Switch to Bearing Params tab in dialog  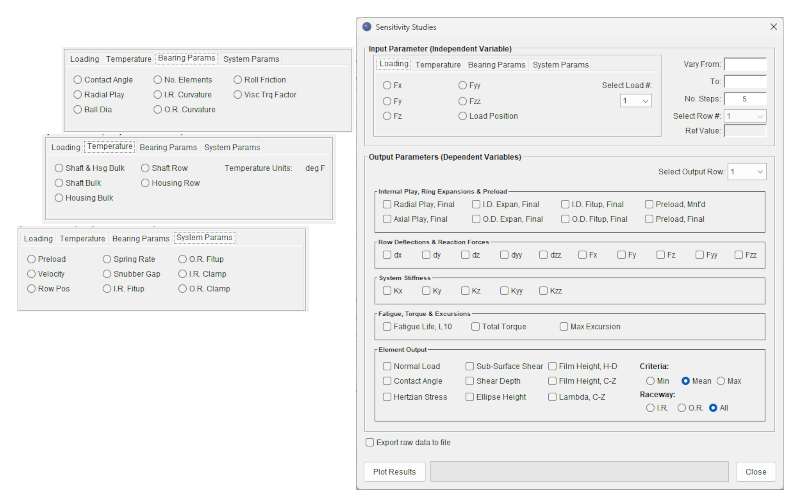[496, 65]
